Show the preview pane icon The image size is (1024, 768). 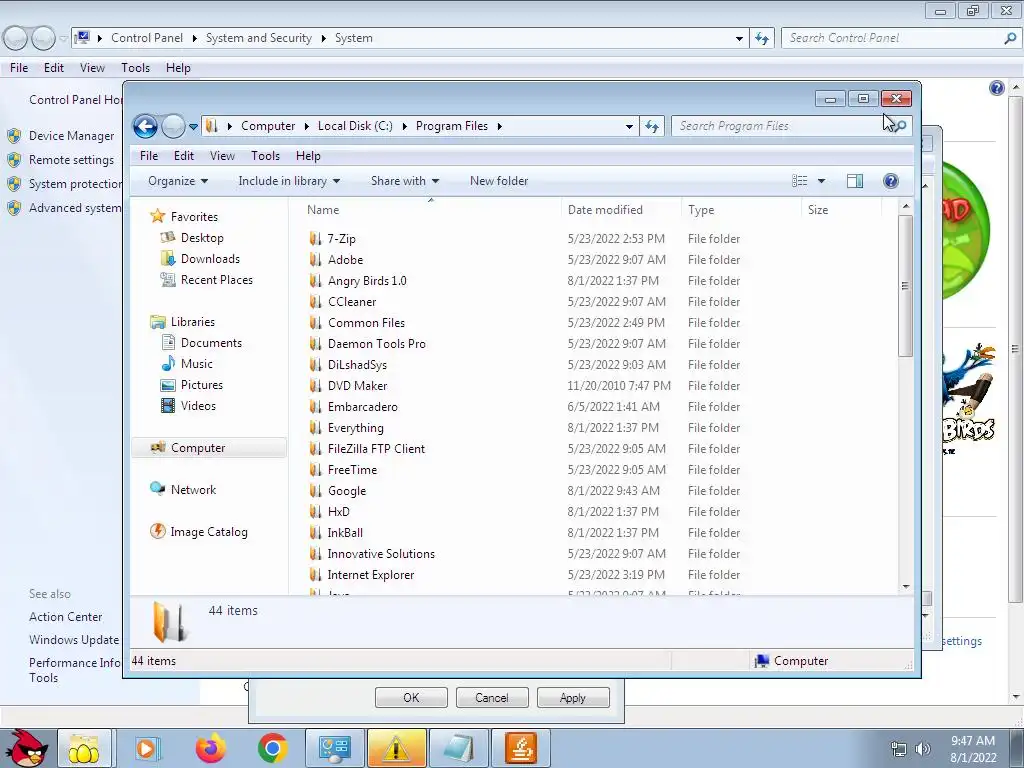click(x=855, y=181)
